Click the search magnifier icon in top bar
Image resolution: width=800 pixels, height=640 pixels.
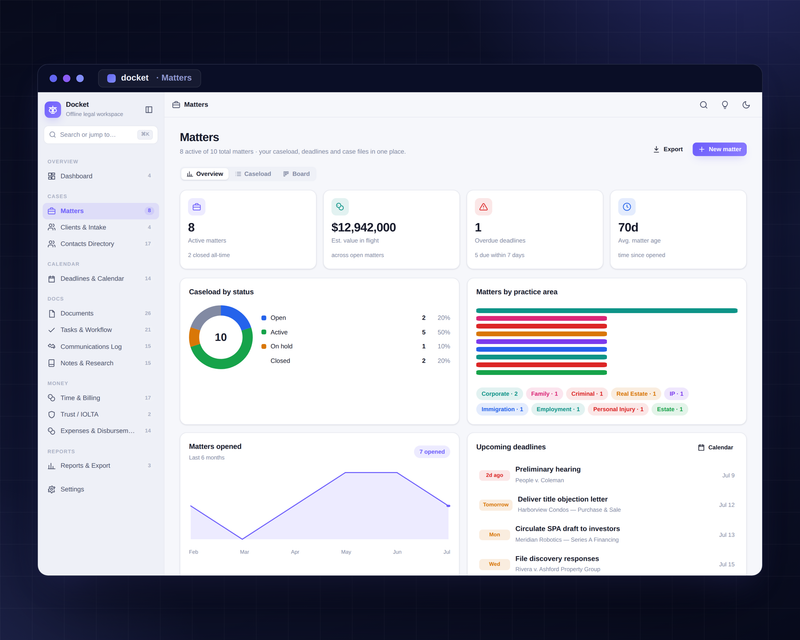703,105
